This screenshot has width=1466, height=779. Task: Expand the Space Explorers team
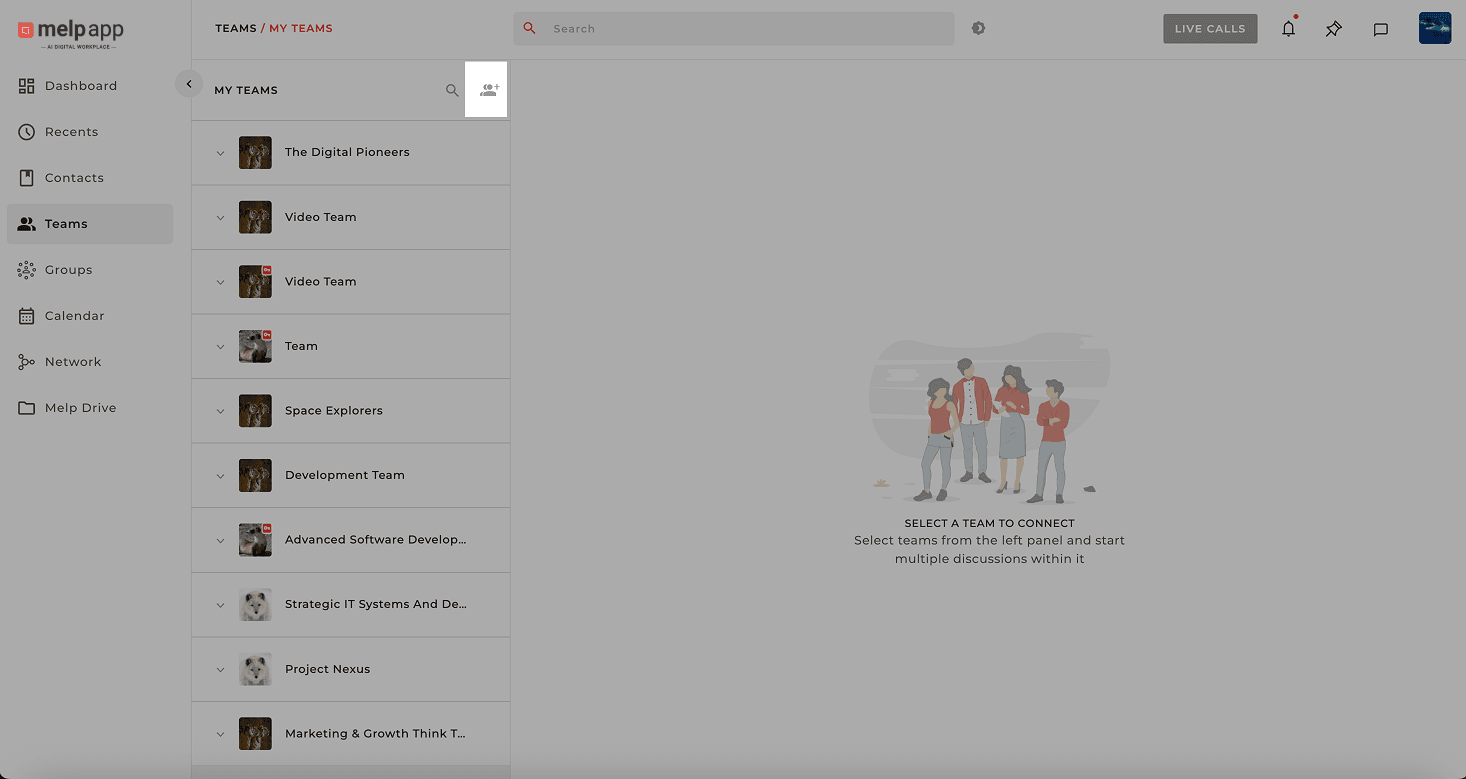(x=221, y=411)
